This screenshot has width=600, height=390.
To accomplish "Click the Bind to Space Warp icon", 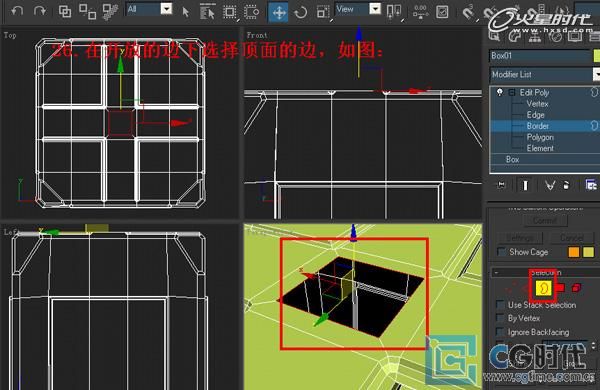I will pos(111,11).
